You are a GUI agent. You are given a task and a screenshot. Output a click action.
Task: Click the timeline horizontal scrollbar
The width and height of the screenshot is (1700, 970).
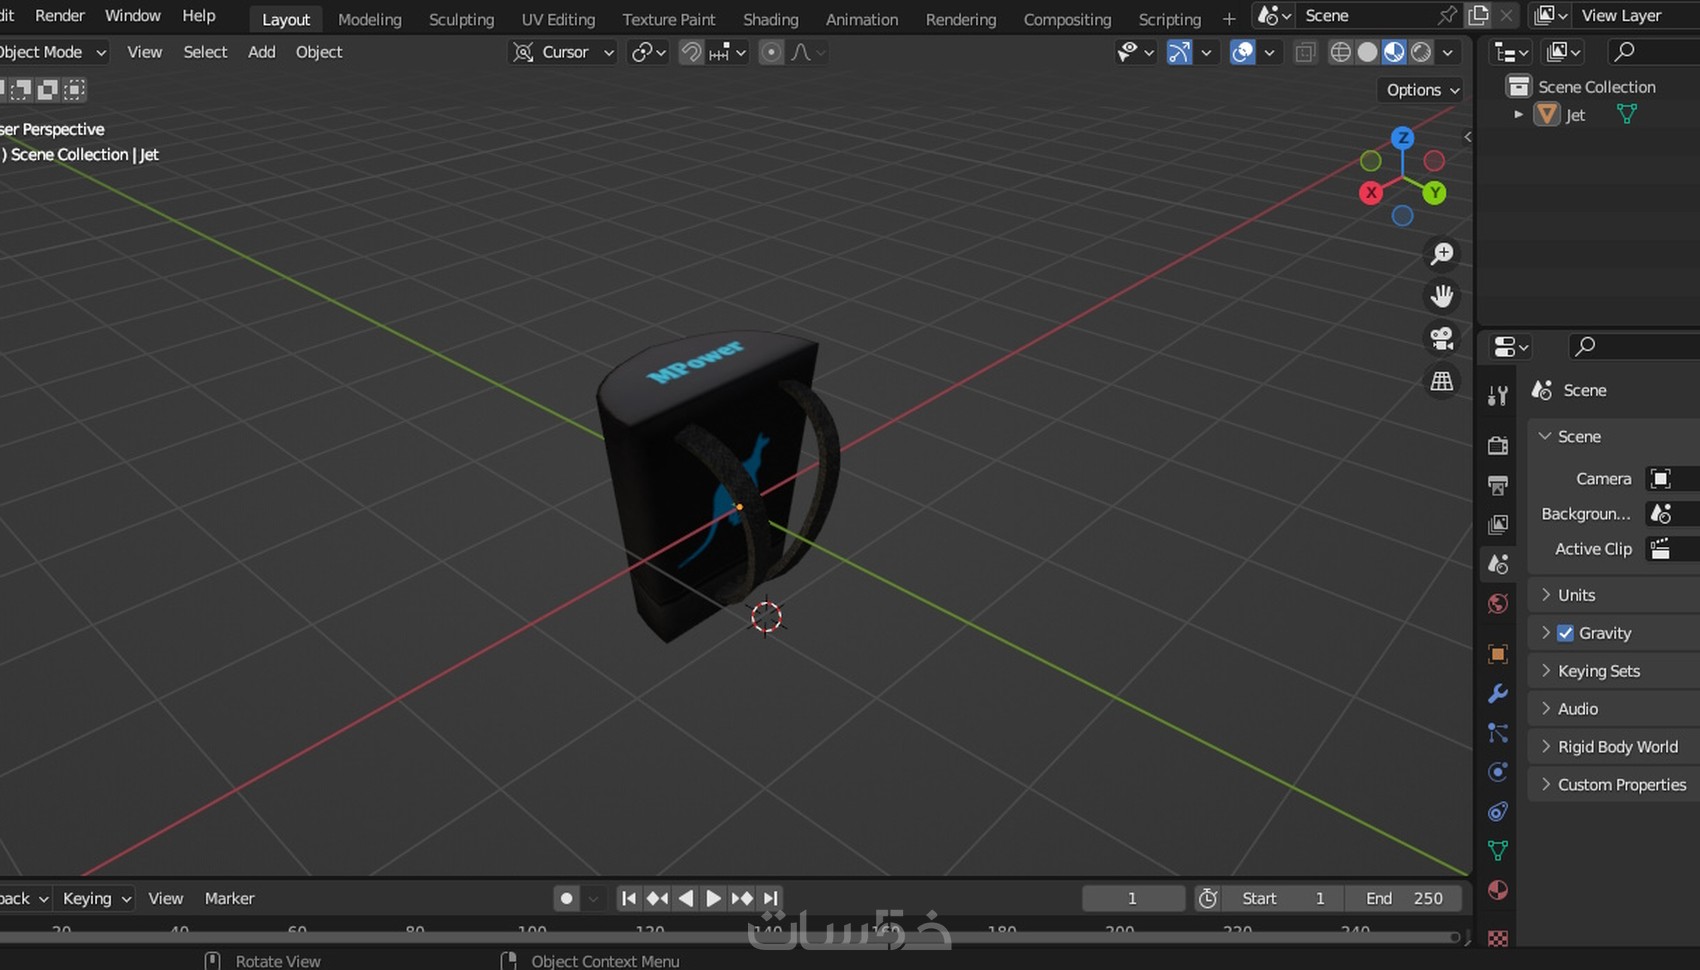(730, 937)
